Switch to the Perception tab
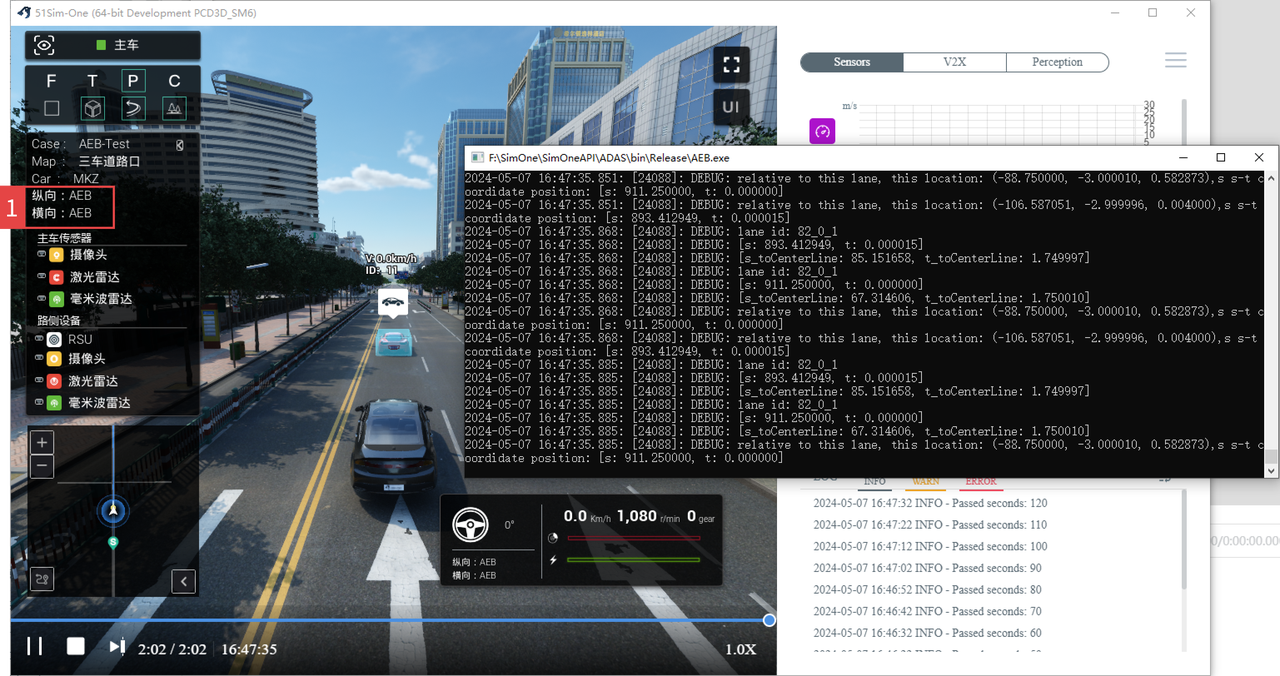 click(1057, 62)
